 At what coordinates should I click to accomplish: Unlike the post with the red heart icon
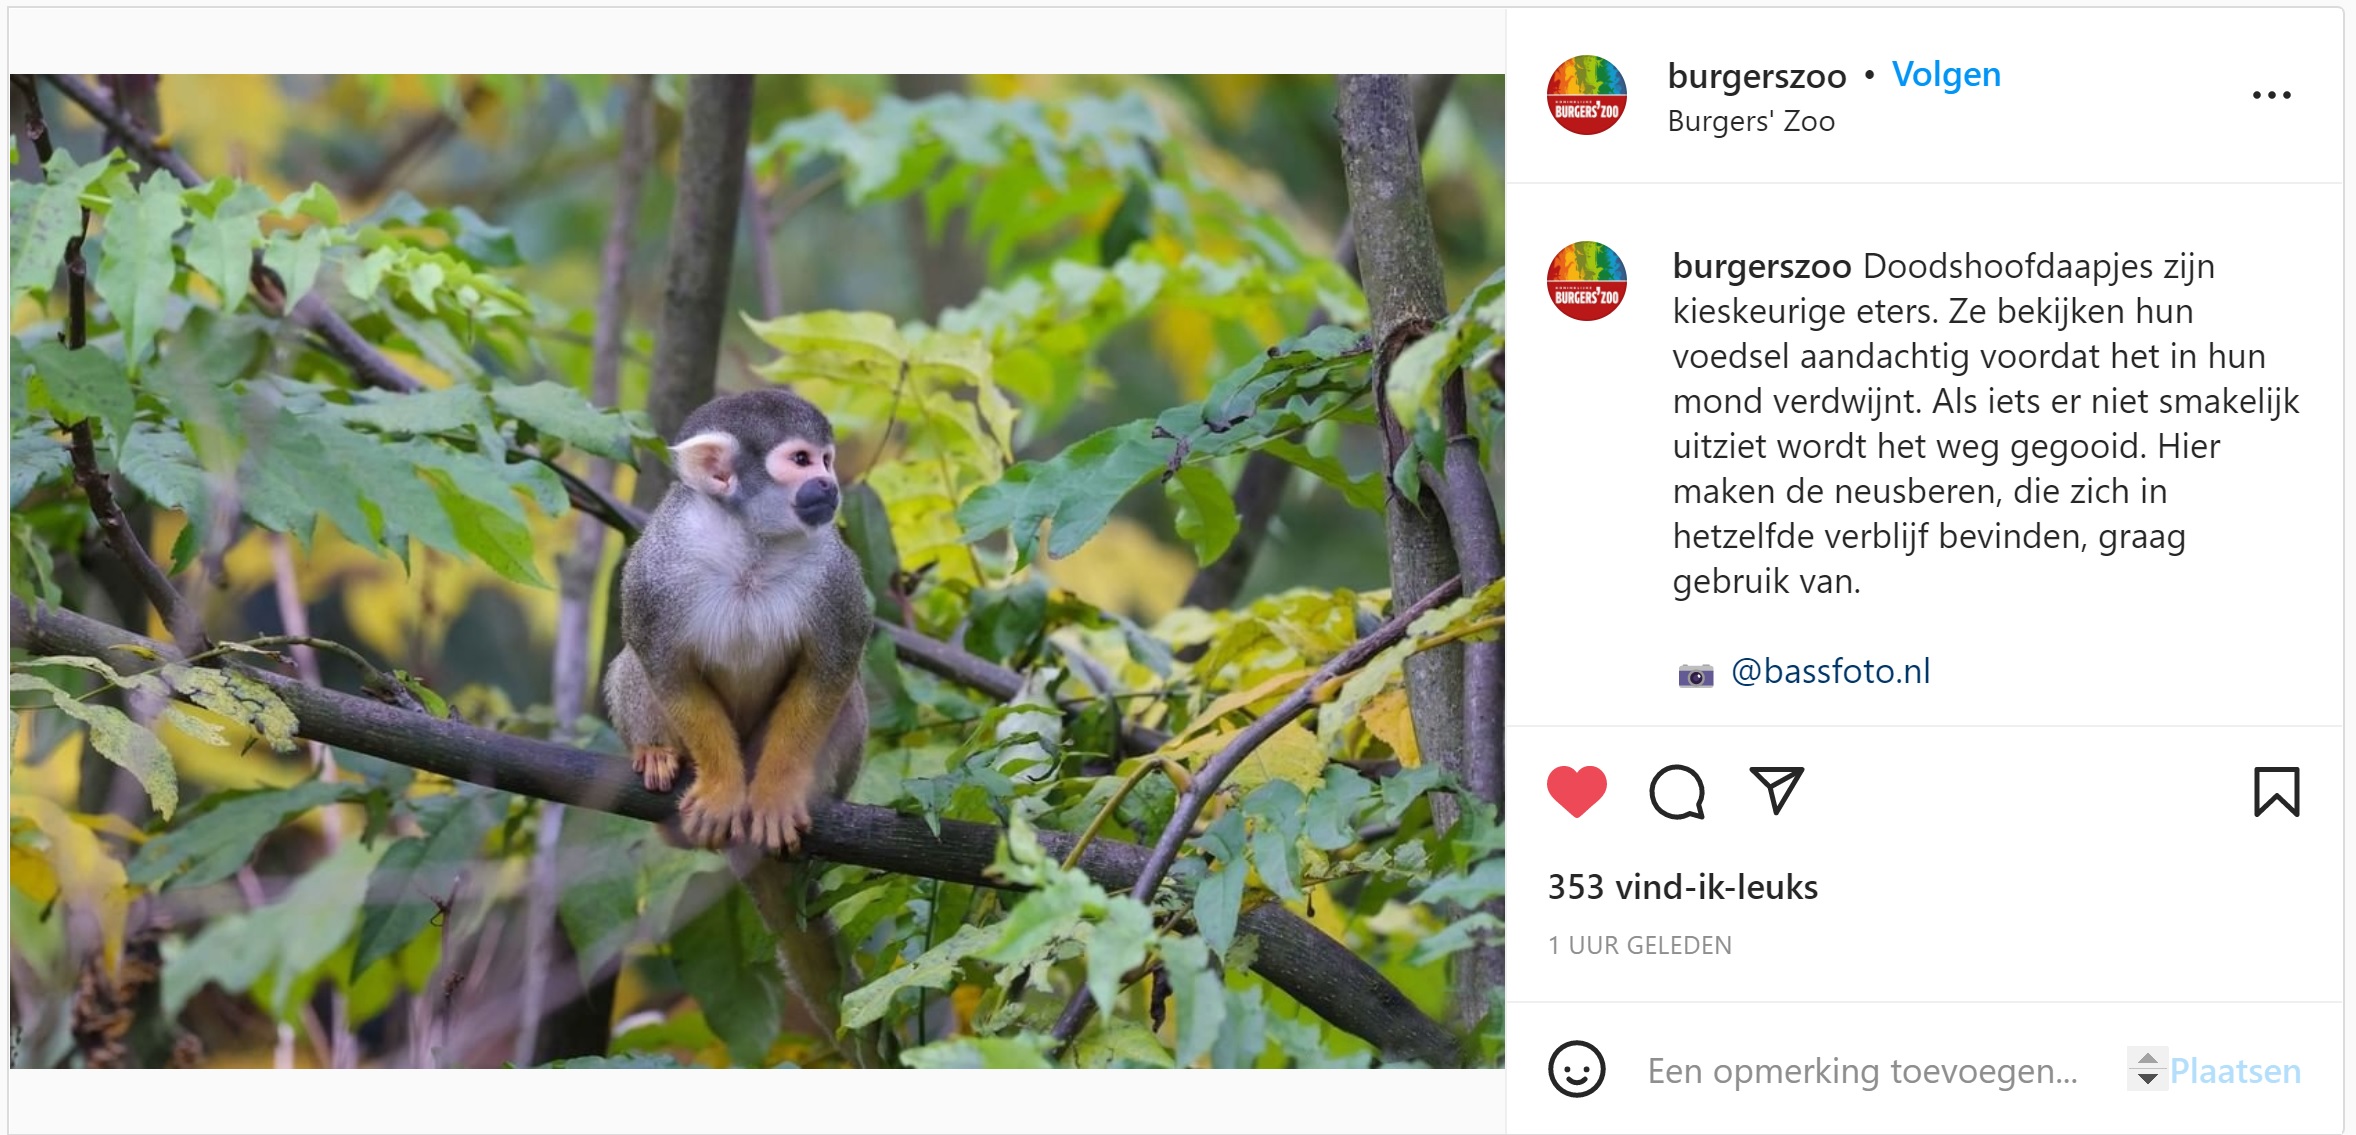point(1576,791)
